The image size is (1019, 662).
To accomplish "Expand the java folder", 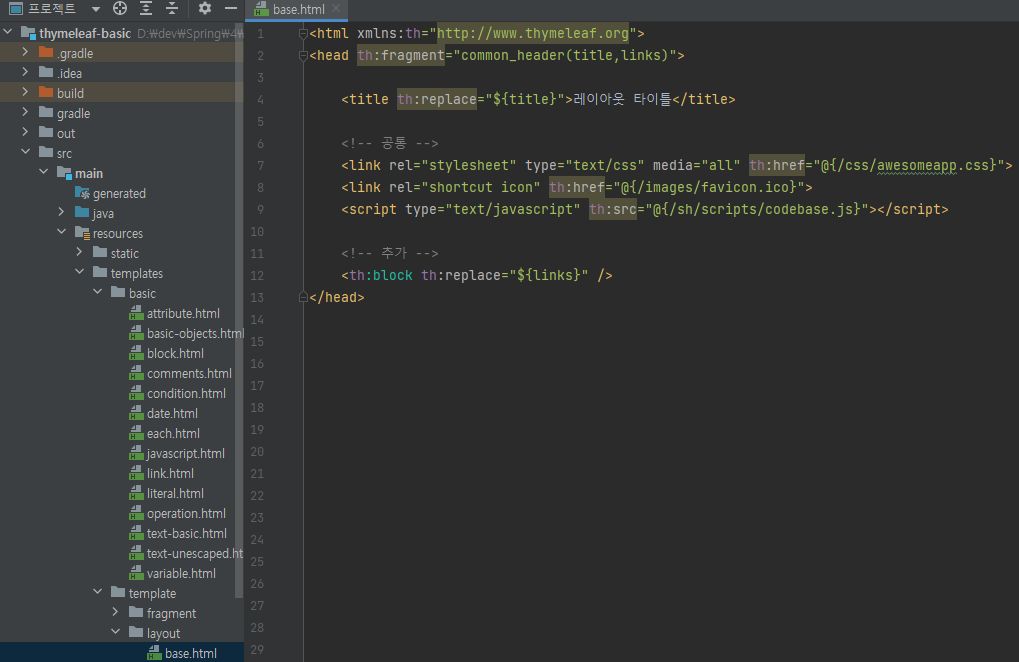I will tap(61, 212).
